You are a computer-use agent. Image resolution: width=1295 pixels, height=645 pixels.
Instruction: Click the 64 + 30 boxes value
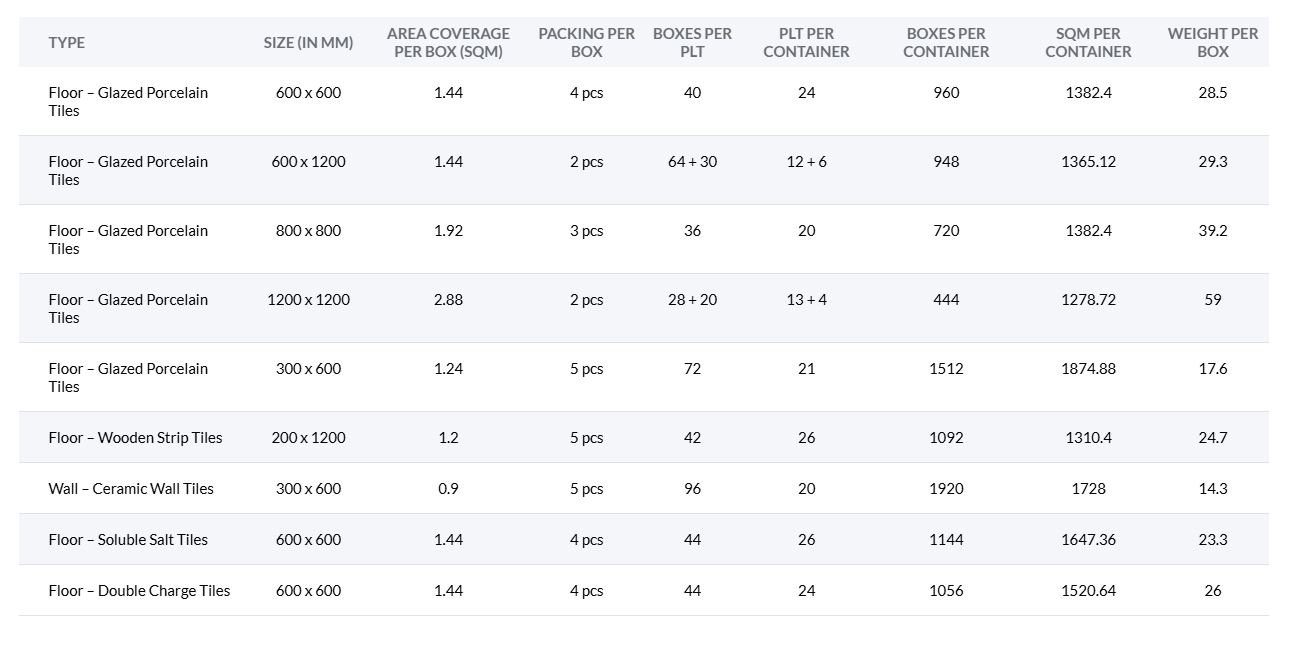(x=692, y=161)
